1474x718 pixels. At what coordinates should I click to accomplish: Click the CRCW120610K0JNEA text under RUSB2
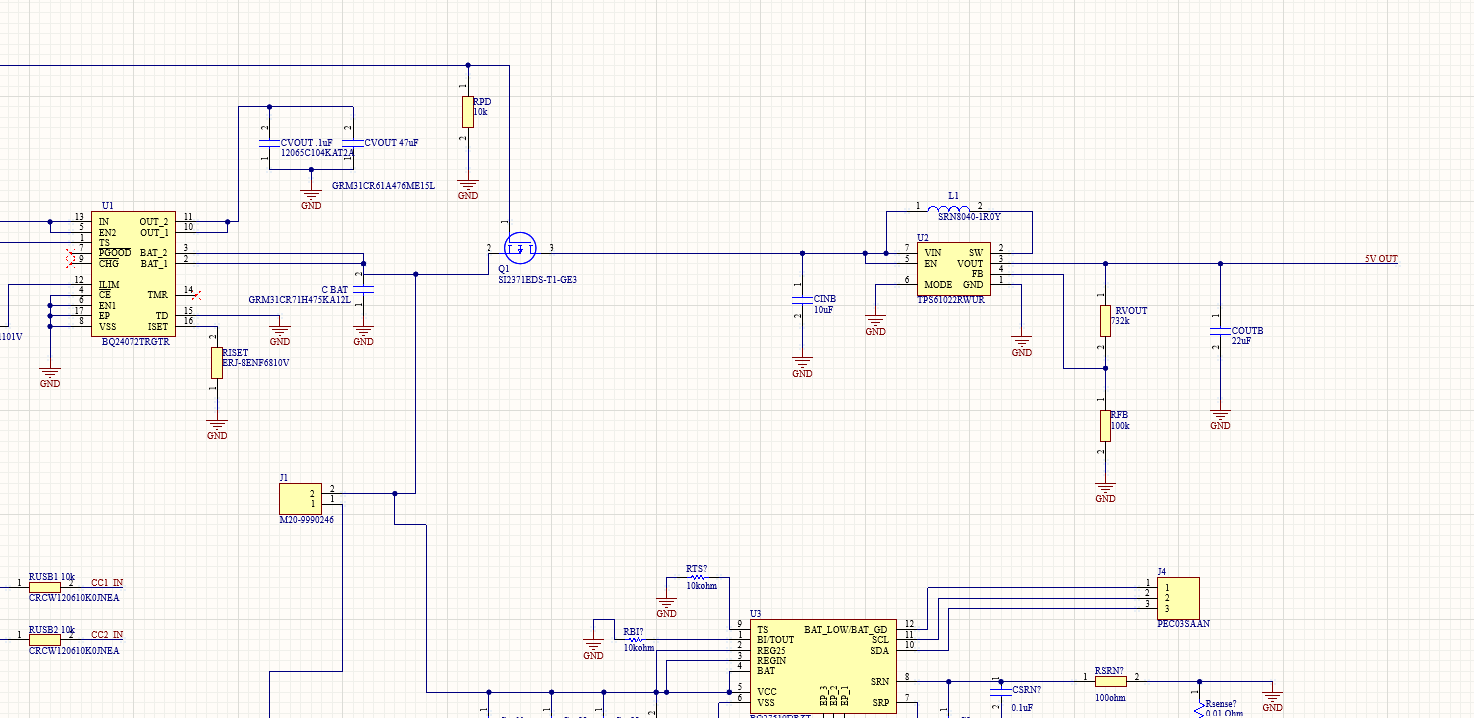pos(74,650)
